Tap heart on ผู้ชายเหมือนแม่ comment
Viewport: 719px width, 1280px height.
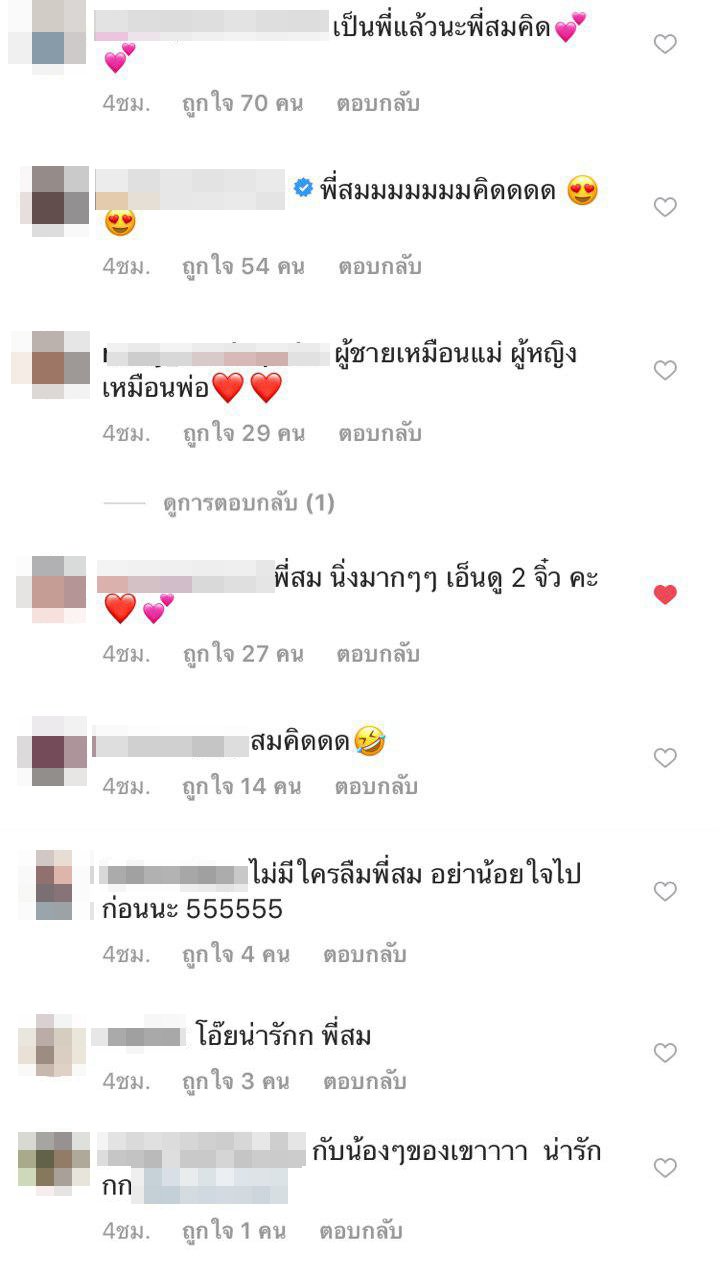(665, 370)
